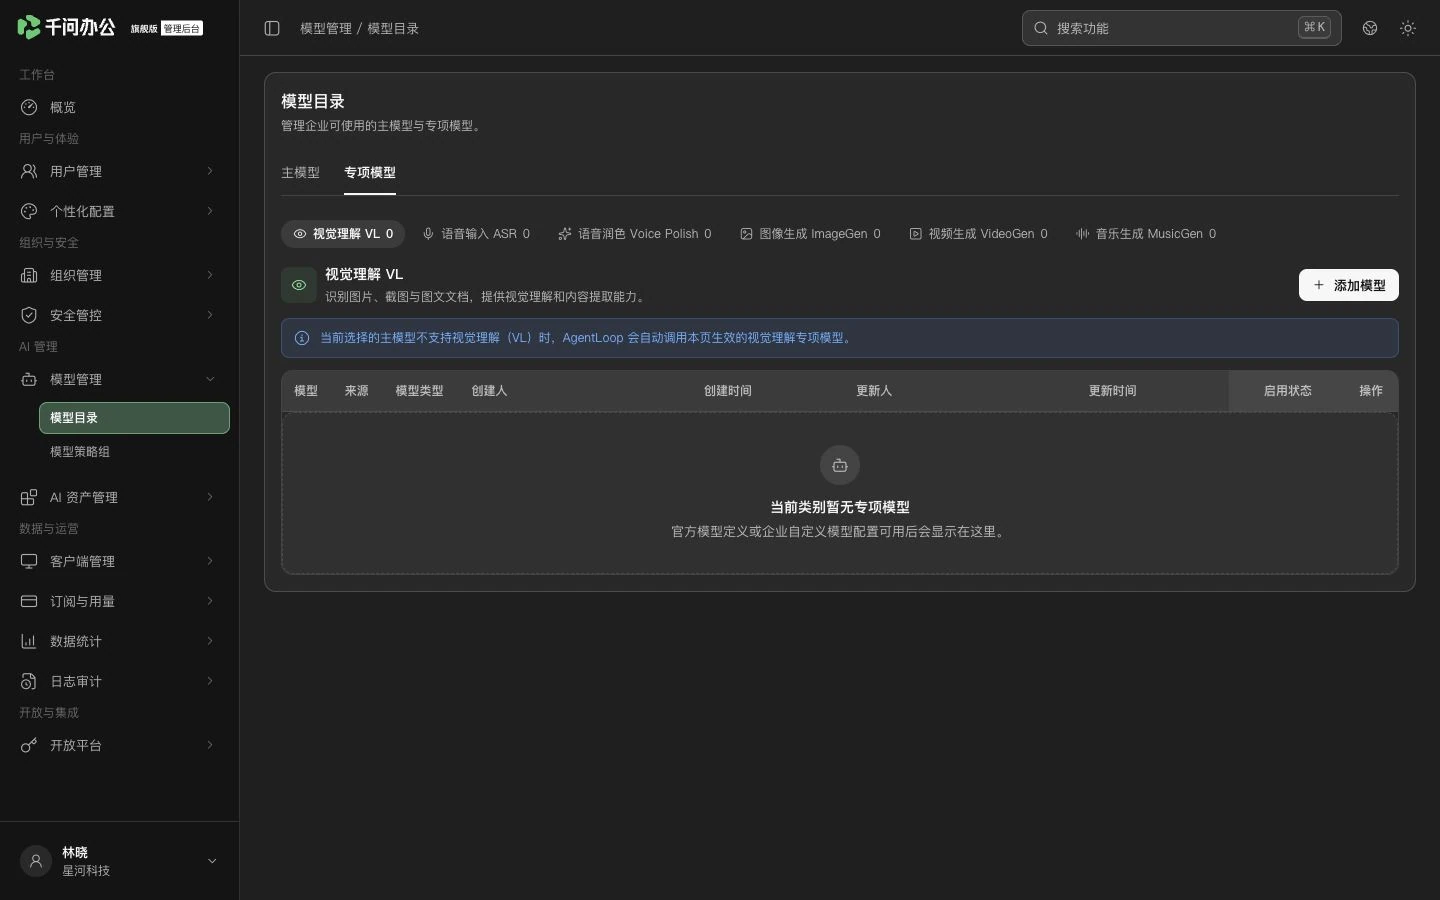
Task: Click the 千问办公 logo icon
Action: pos(29,27)
